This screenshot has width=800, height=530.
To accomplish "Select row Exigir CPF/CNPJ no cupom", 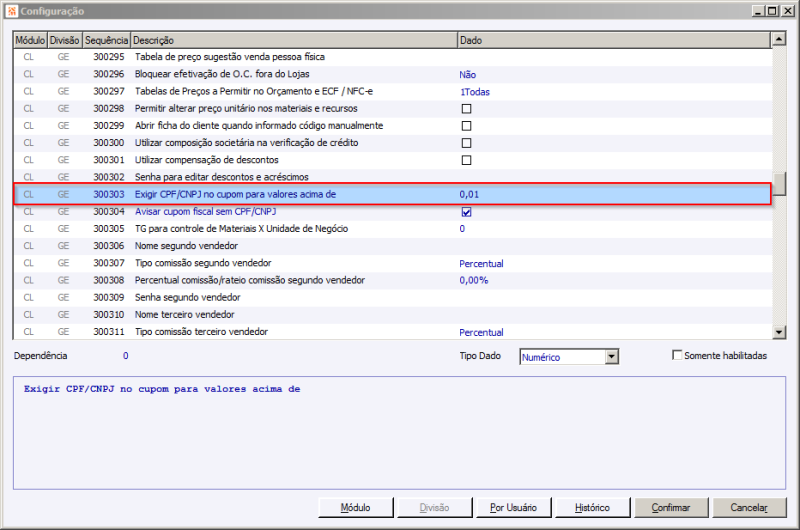I will click(392, 194).
